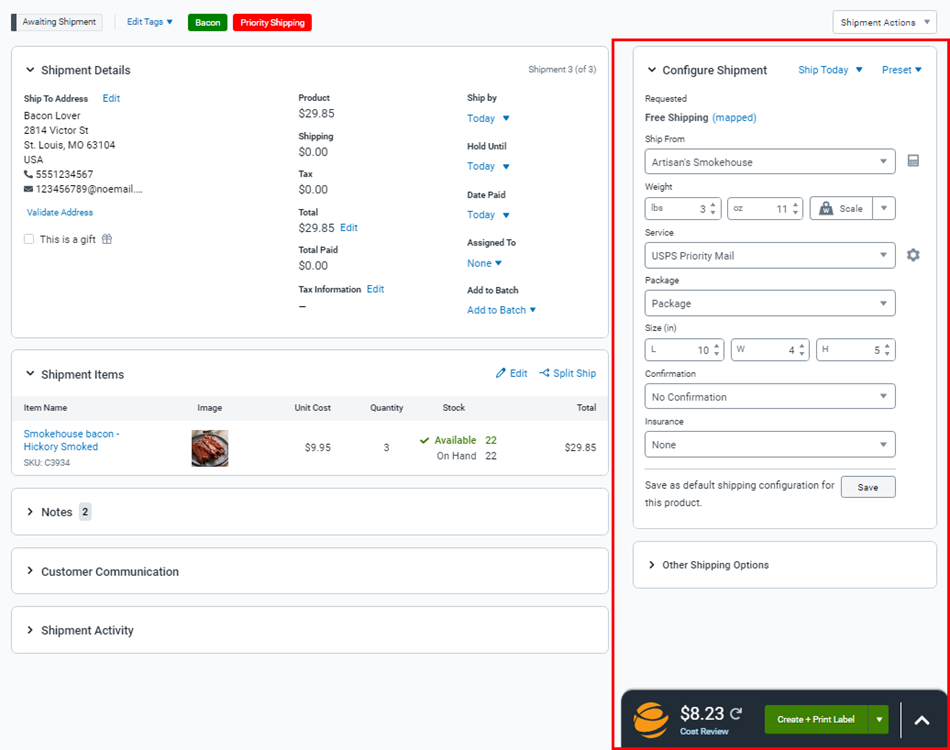Click the (mapped) Free Shipping link
950x750 pixels.
pos(734,118)
